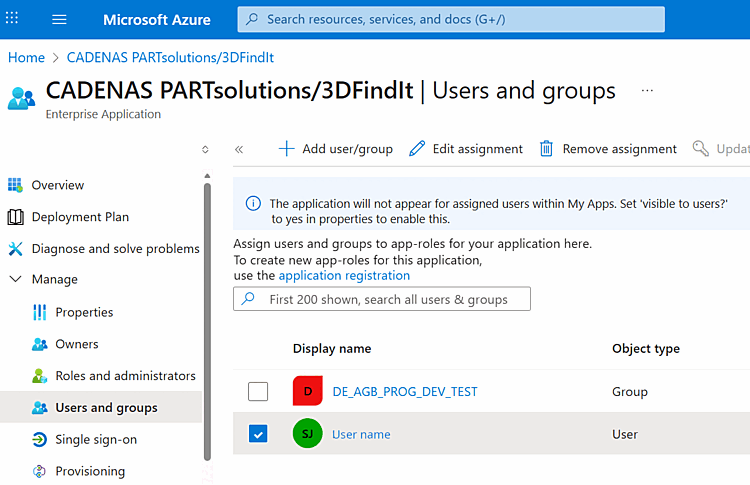Open Roles and administrators
750x485 pixels.
[x=125, y=376]
